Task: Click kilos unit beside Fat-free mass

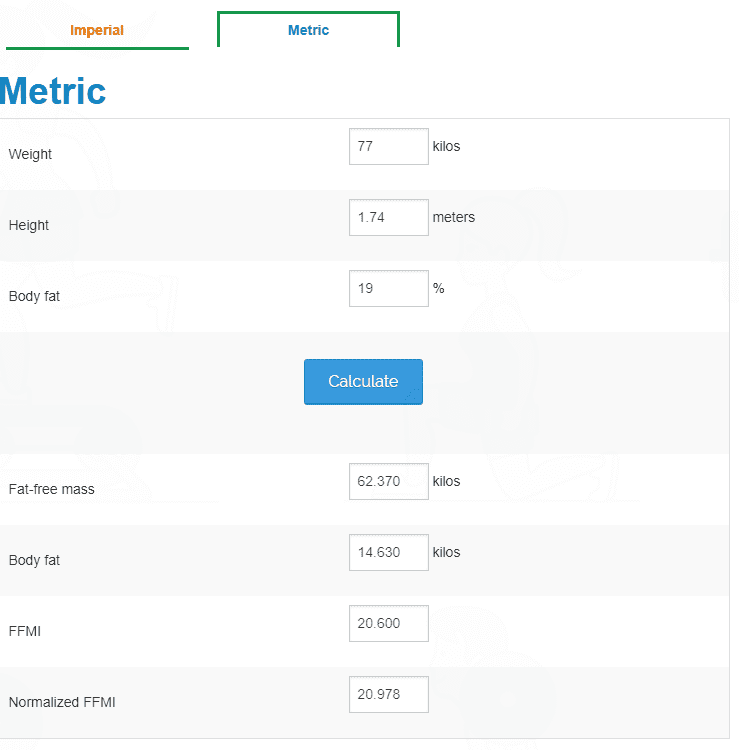Action: (446, 481)
